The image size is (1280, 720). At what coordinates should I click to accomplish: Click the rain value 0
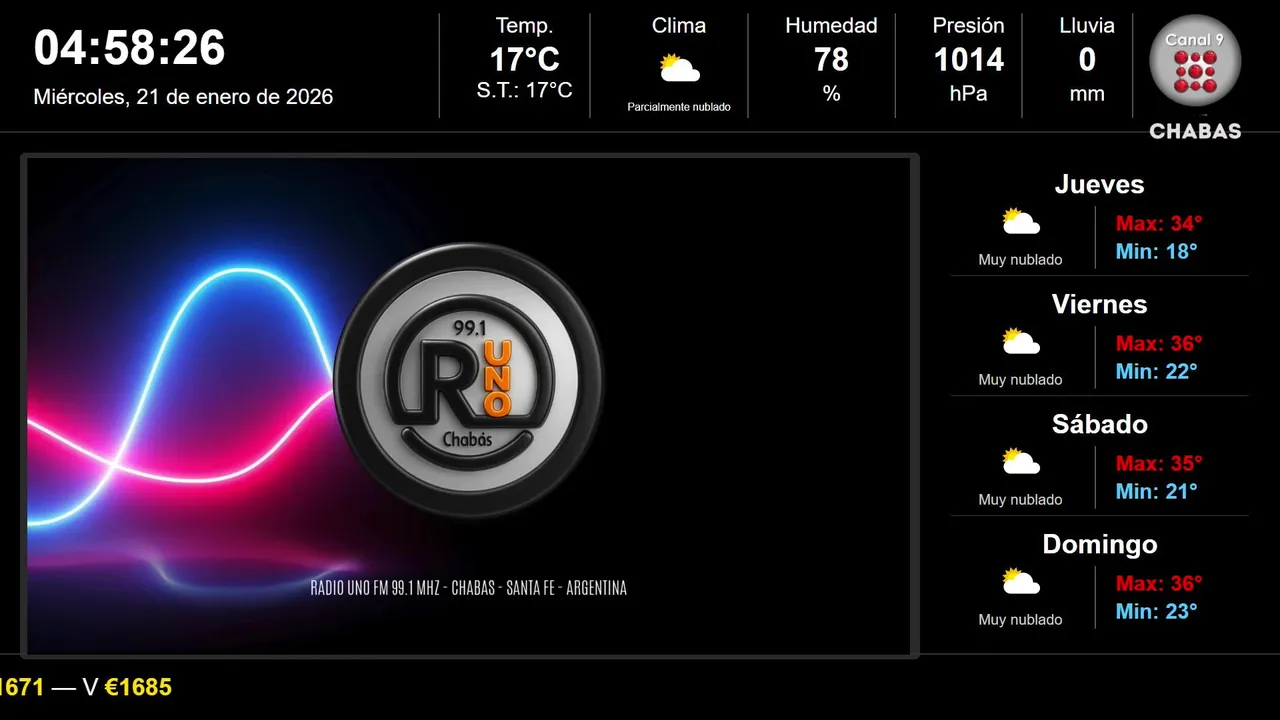[x=1087, y=60]
